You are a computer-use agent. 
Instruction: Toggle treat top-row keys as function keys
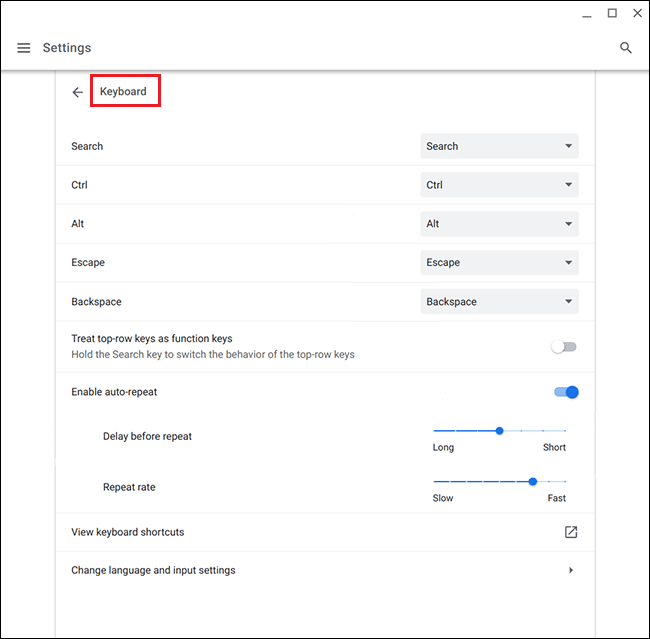click(x=564, y=347)
